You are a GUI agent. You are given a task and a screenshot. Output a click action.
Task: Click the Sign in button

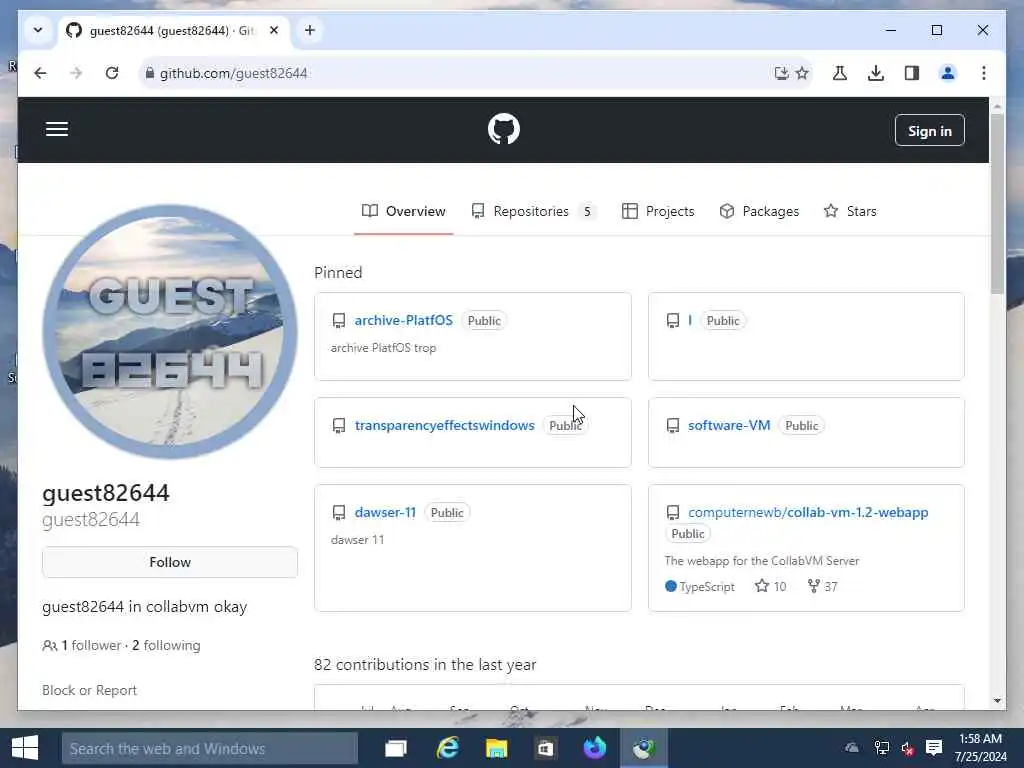[x=929, y=131]
